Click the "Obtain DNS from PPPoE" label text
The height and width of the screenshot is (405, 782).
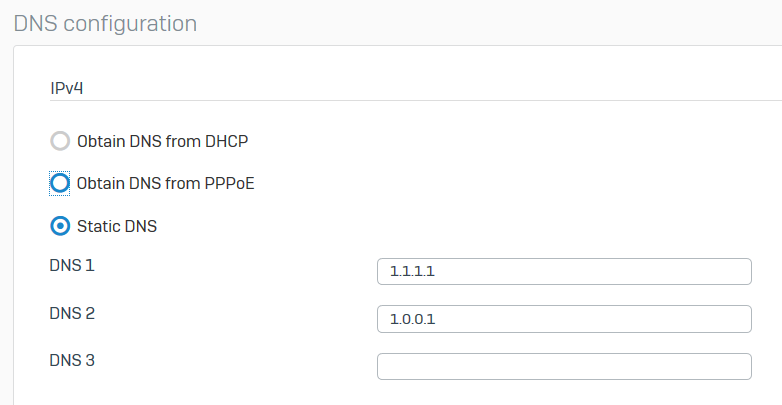coord(166,183)
